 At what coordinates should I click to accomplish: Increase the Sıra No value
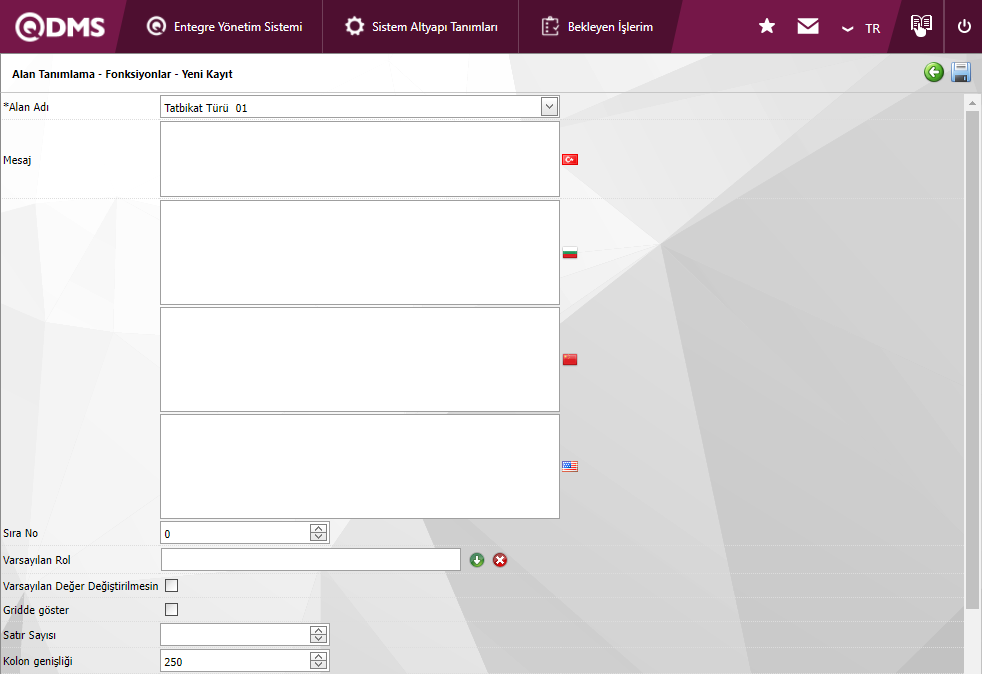(318, 529)
